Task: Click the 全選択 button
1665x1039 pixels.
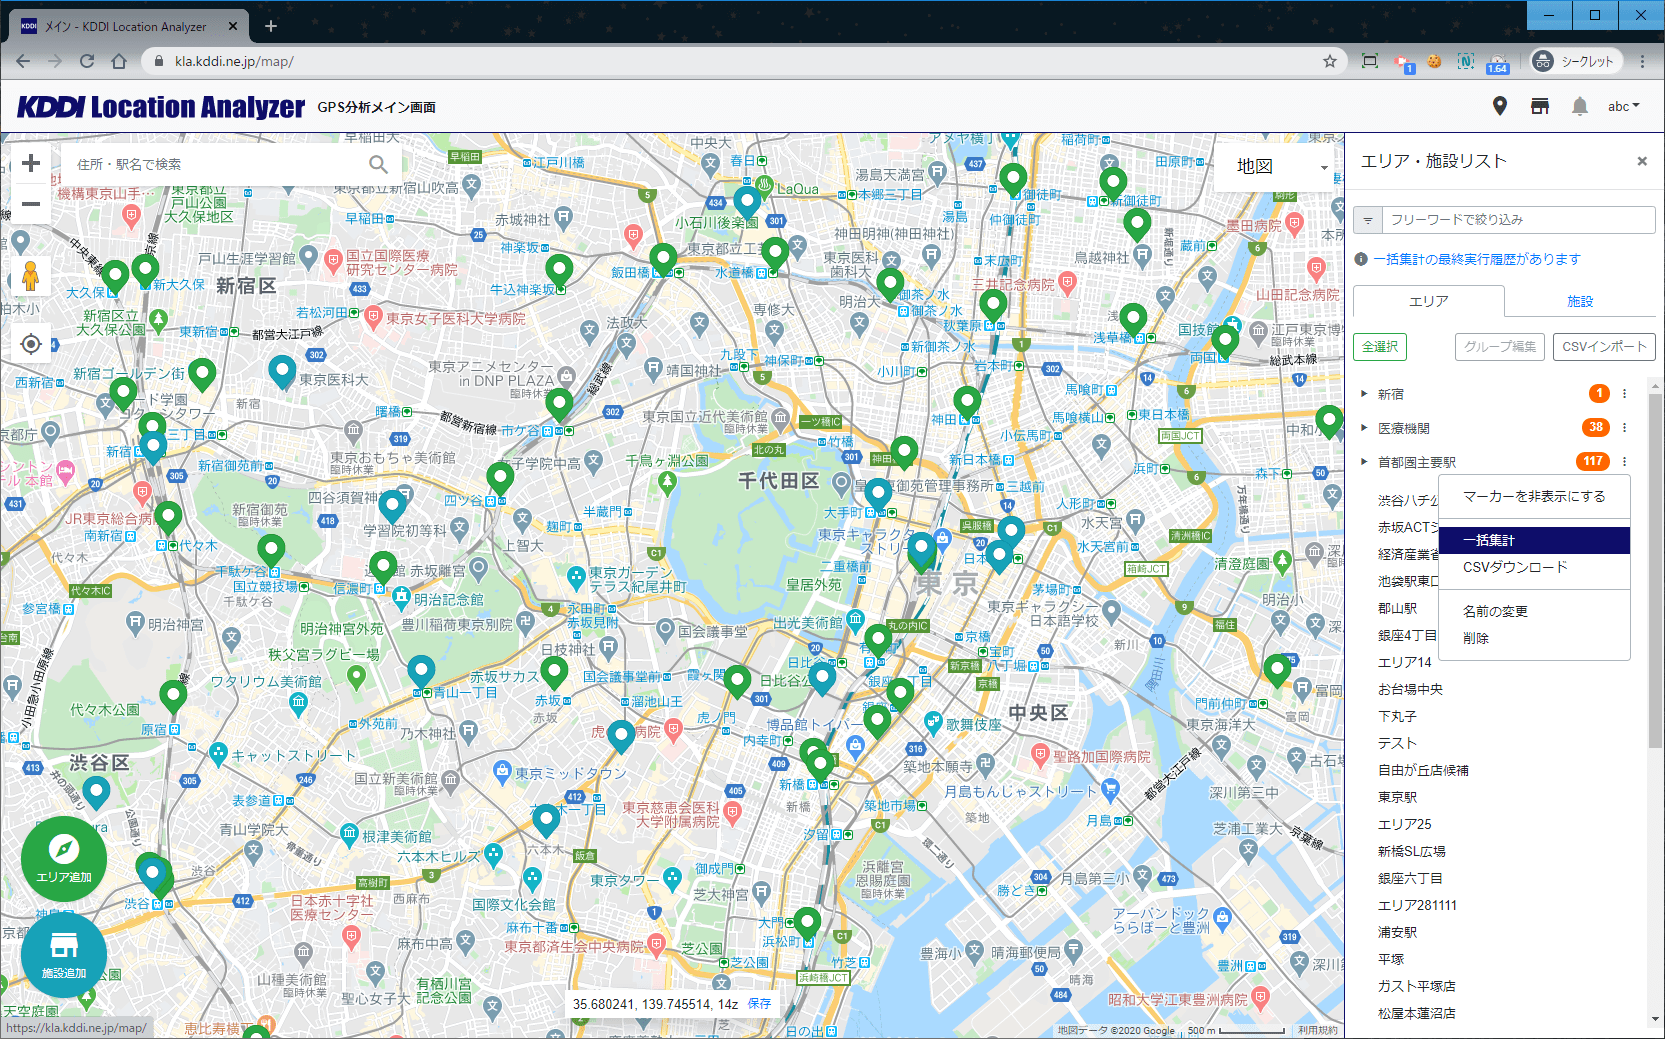Action: (x=1380, y=347)
